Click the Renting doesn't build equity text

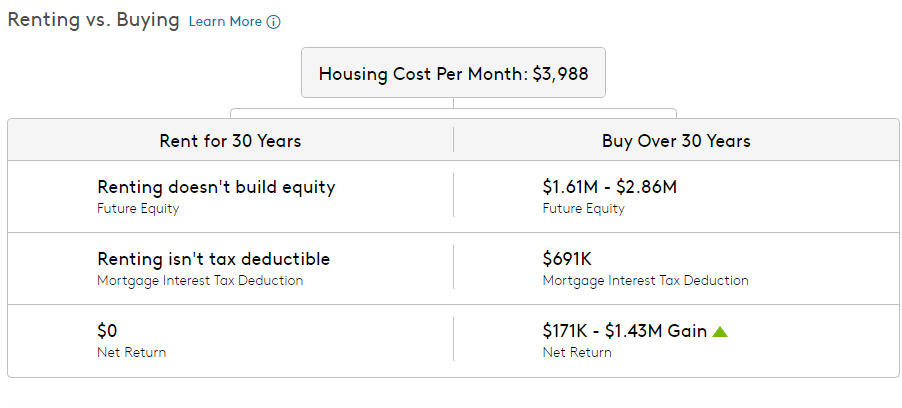pos(216,187)
